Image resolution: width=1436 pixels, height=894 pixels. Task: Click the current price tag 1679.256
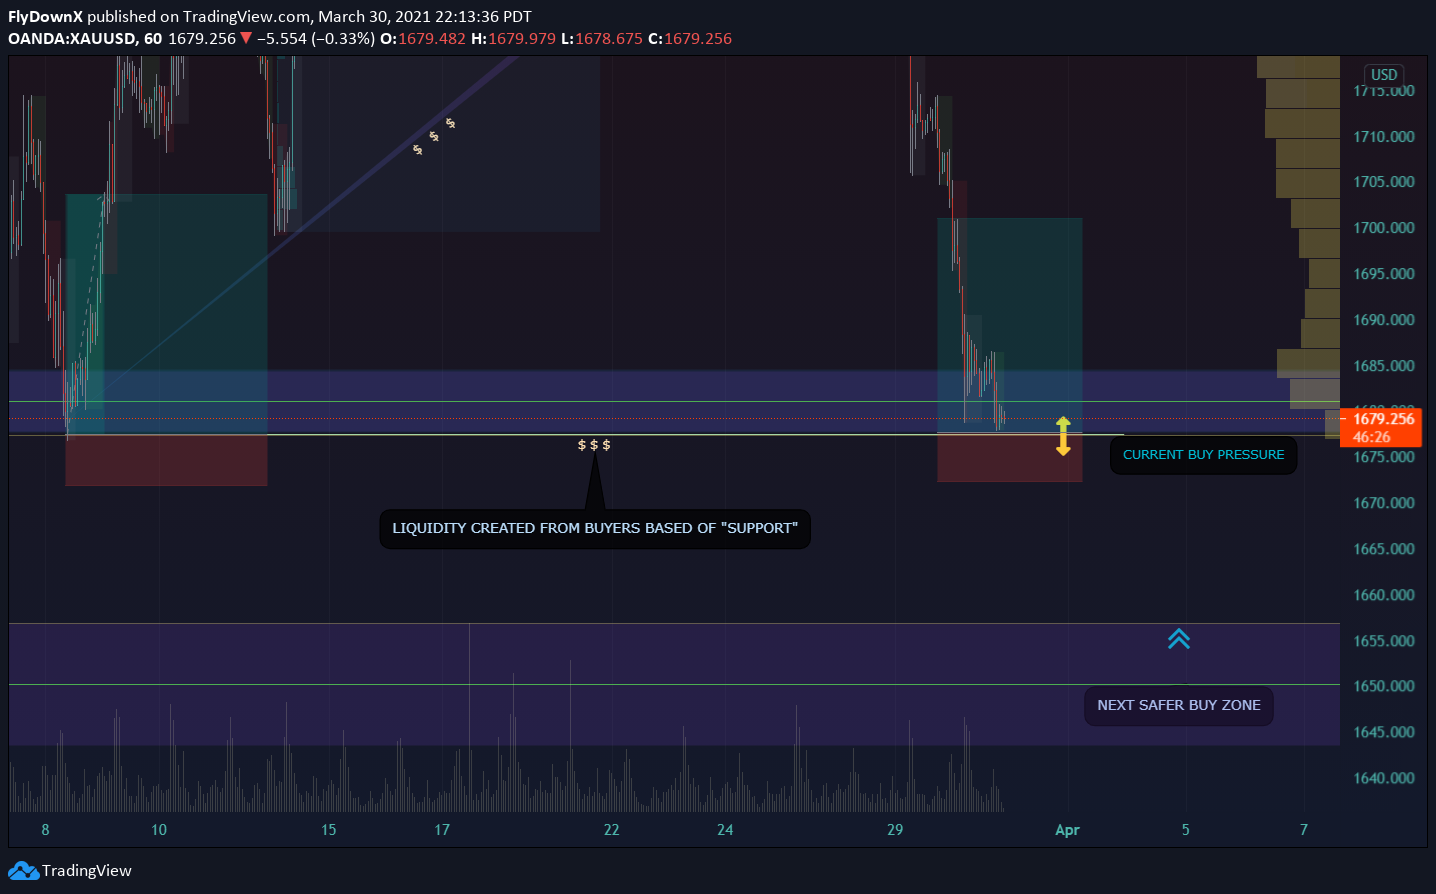1381,427
